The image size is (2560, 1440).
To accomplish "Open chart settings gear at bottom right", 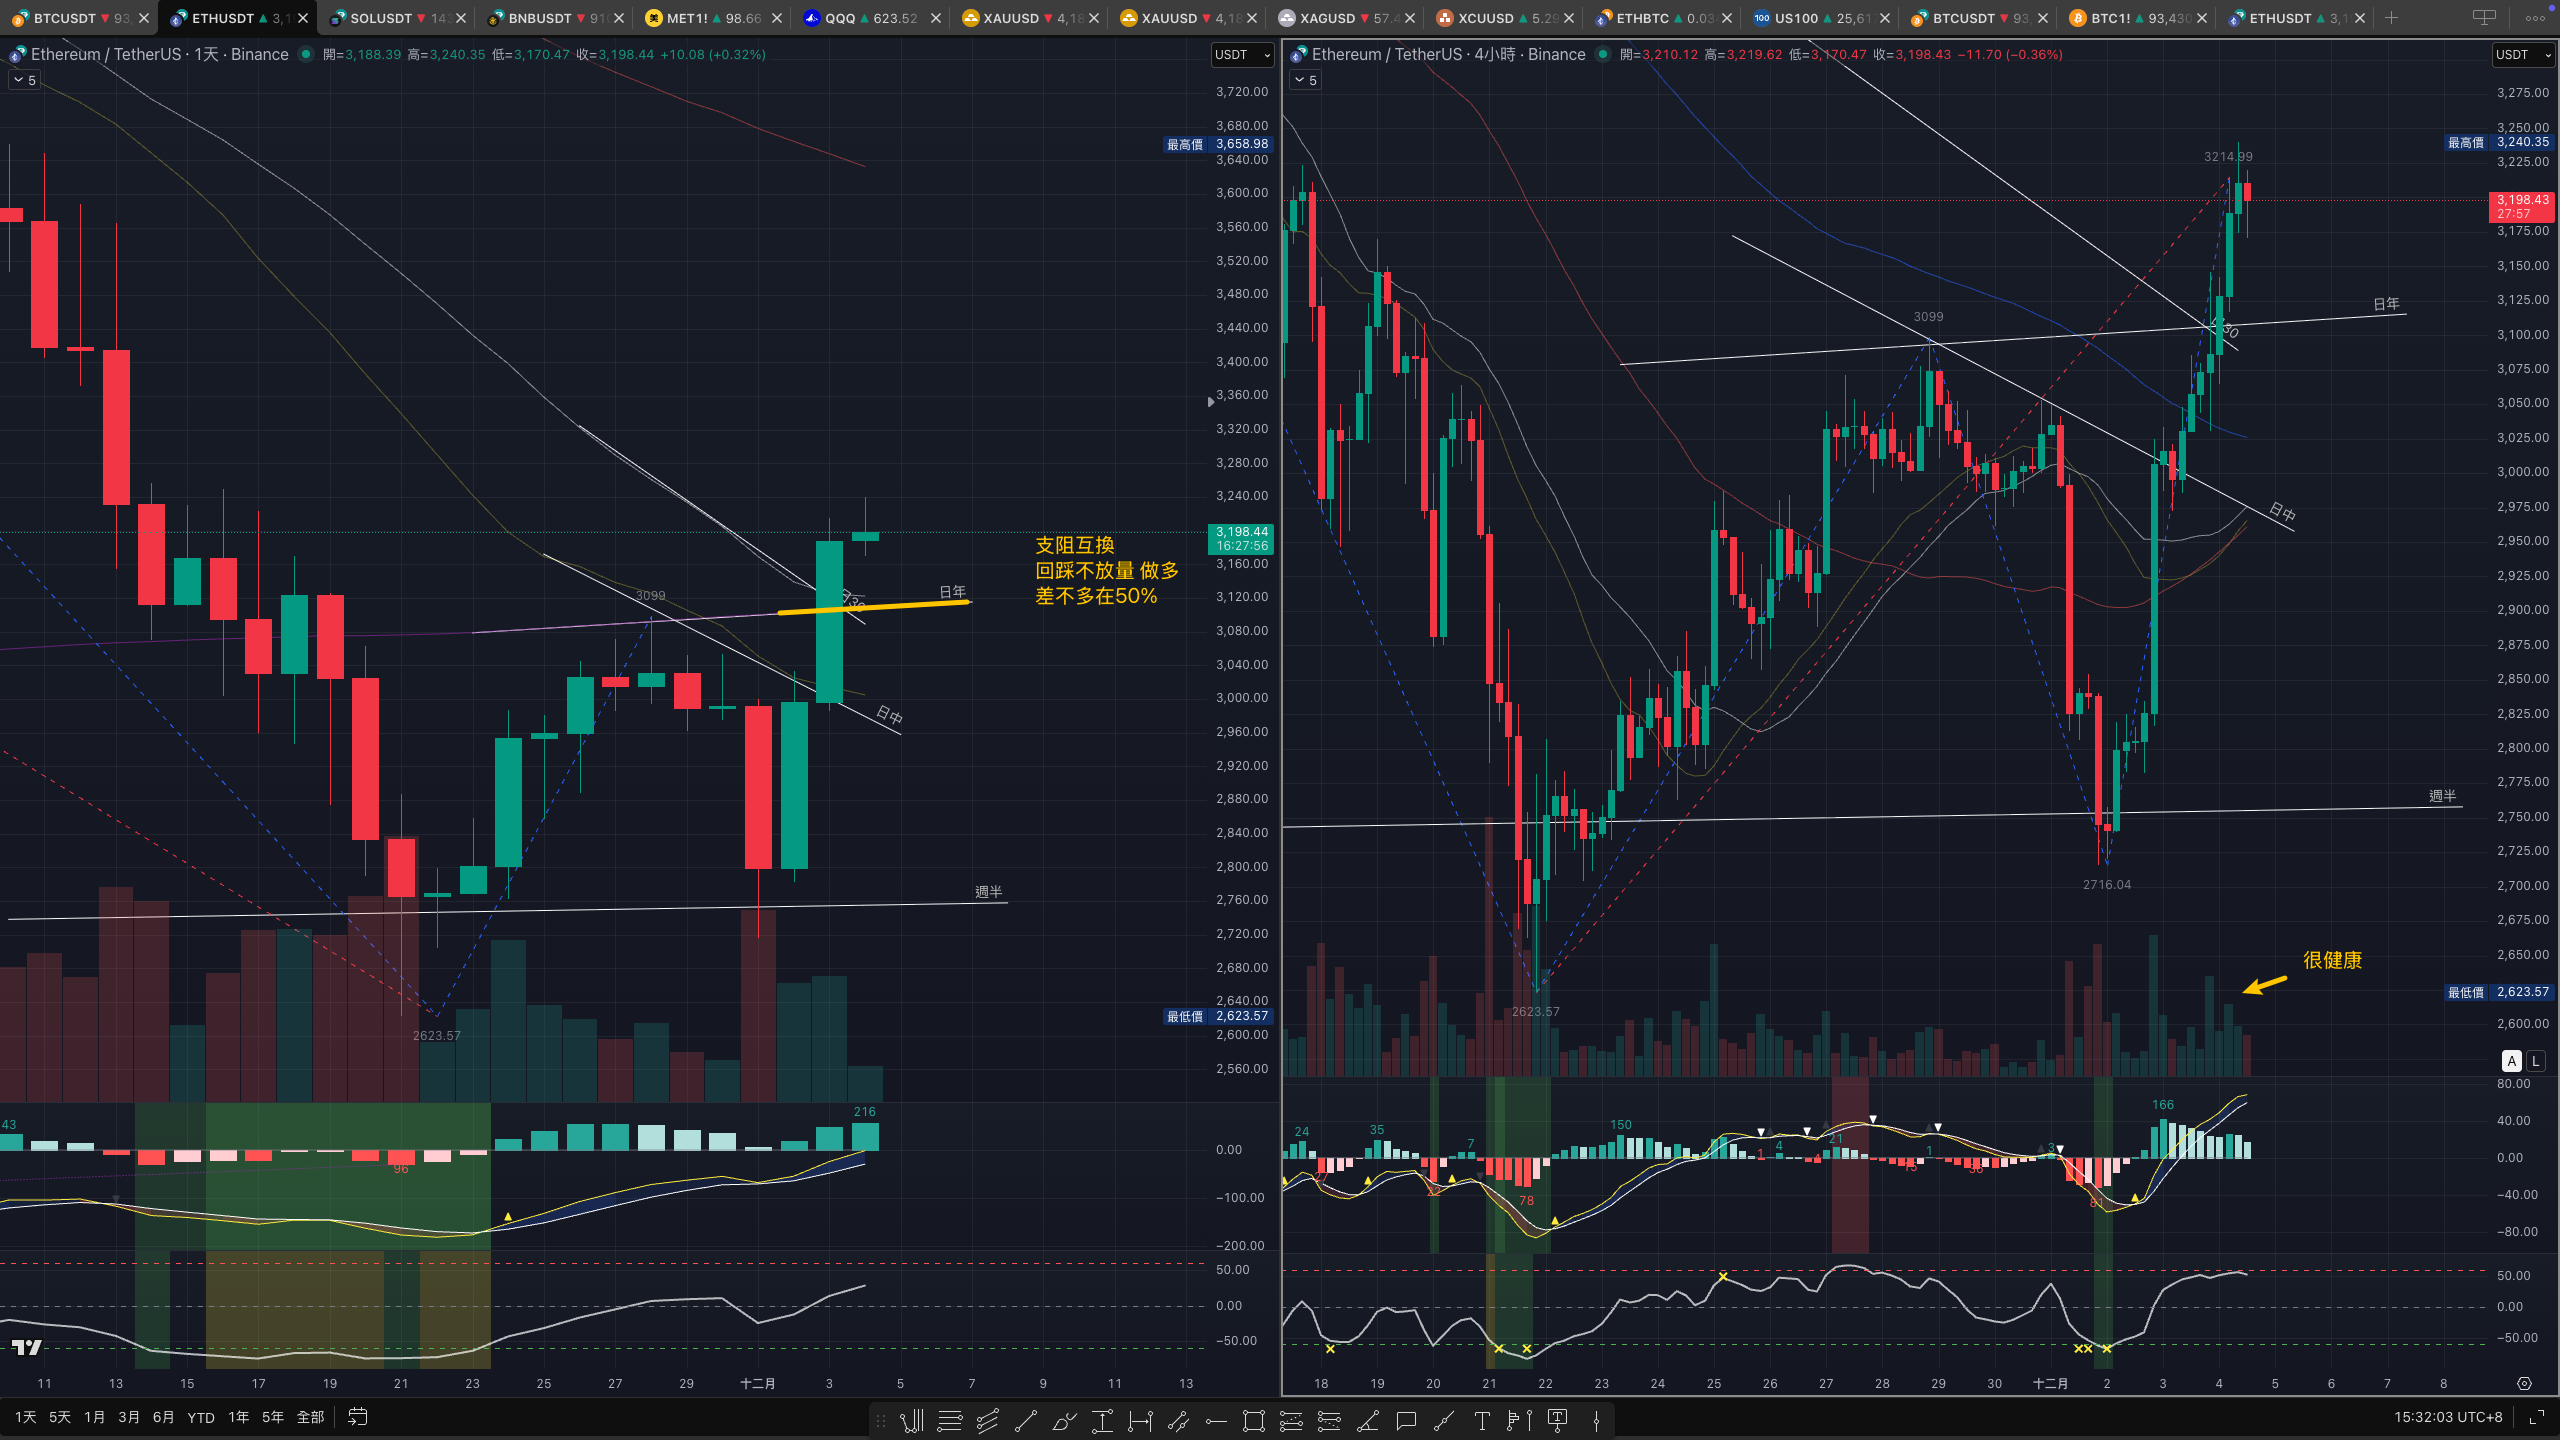I will [x=2524, y=1384].
